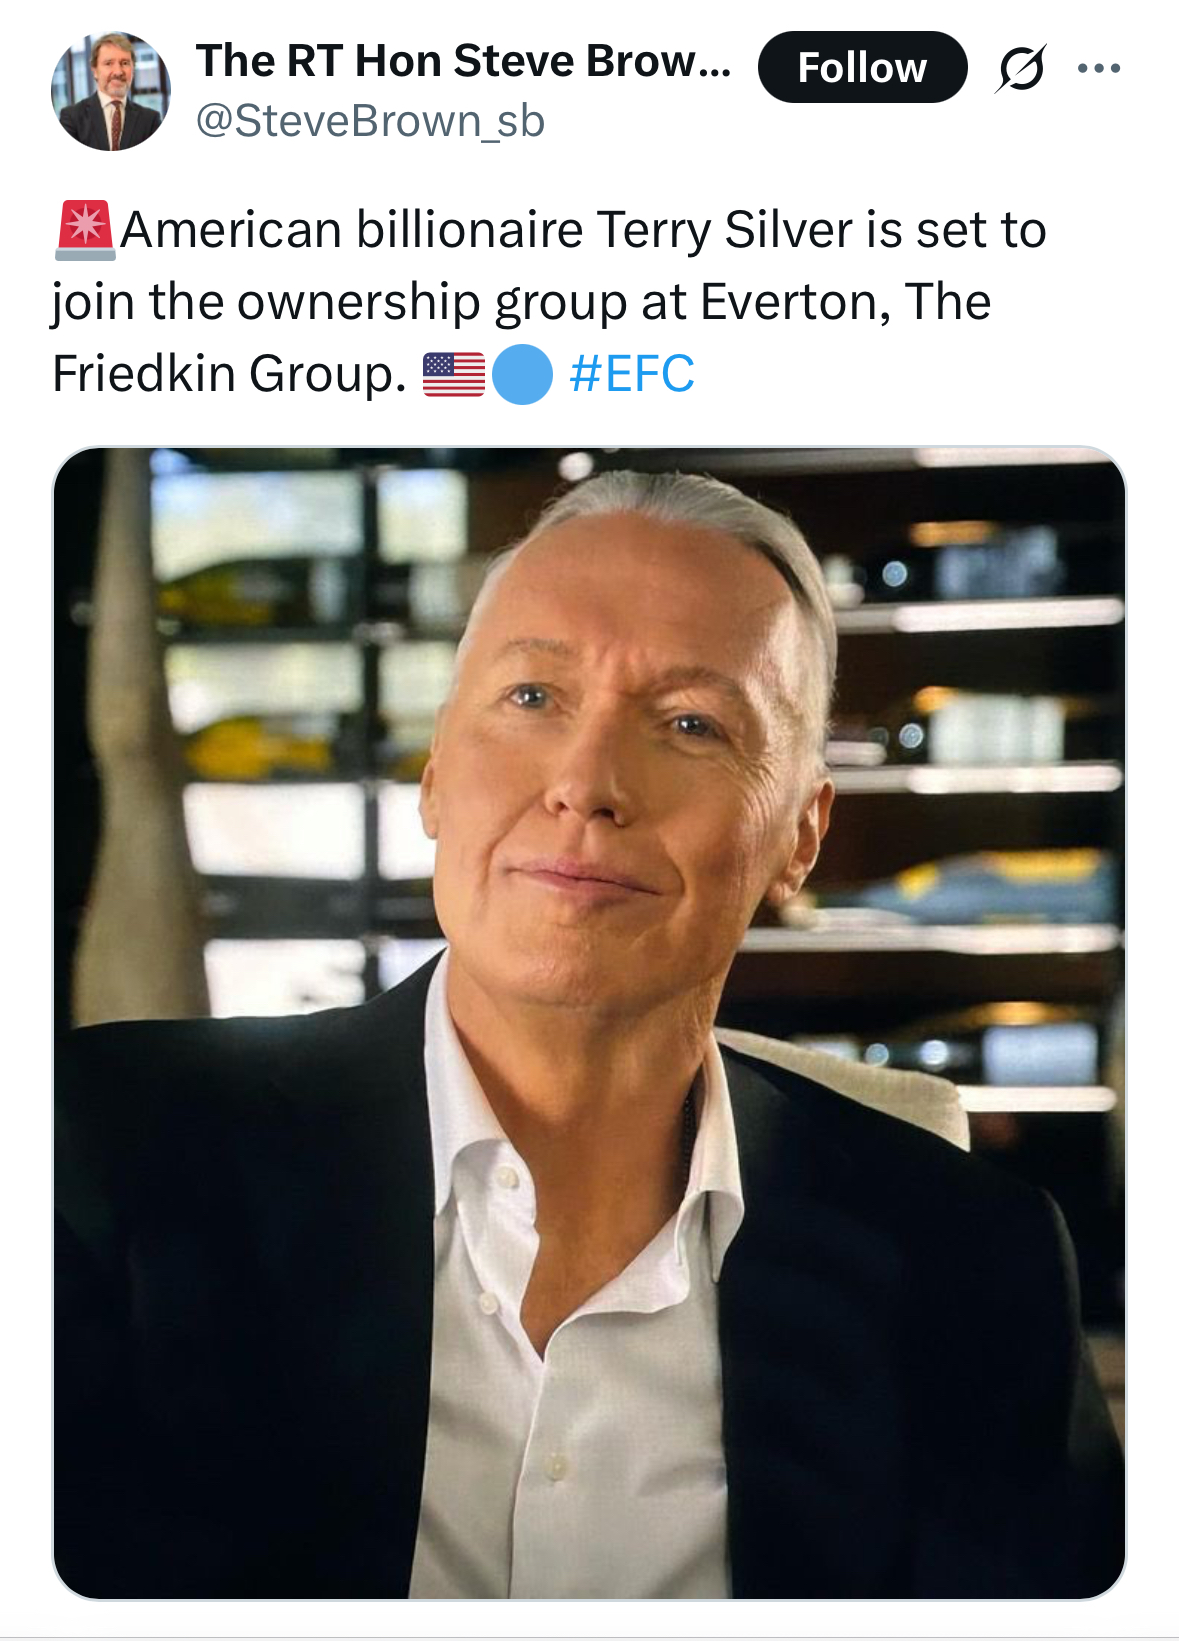Click the name "Terry Silver" in tweet text
This screenshot has width=1179, height=1641.
point(724,230)
